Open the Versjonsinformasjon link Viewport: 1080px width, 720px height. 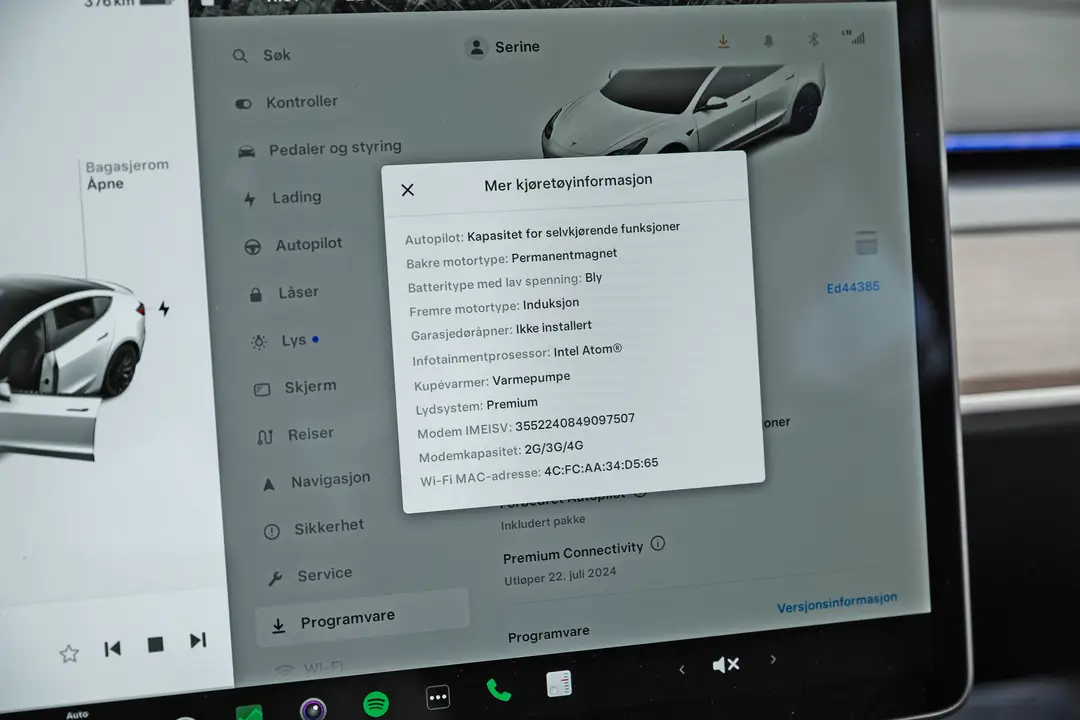pyautogui.click(x=837, y=603)
